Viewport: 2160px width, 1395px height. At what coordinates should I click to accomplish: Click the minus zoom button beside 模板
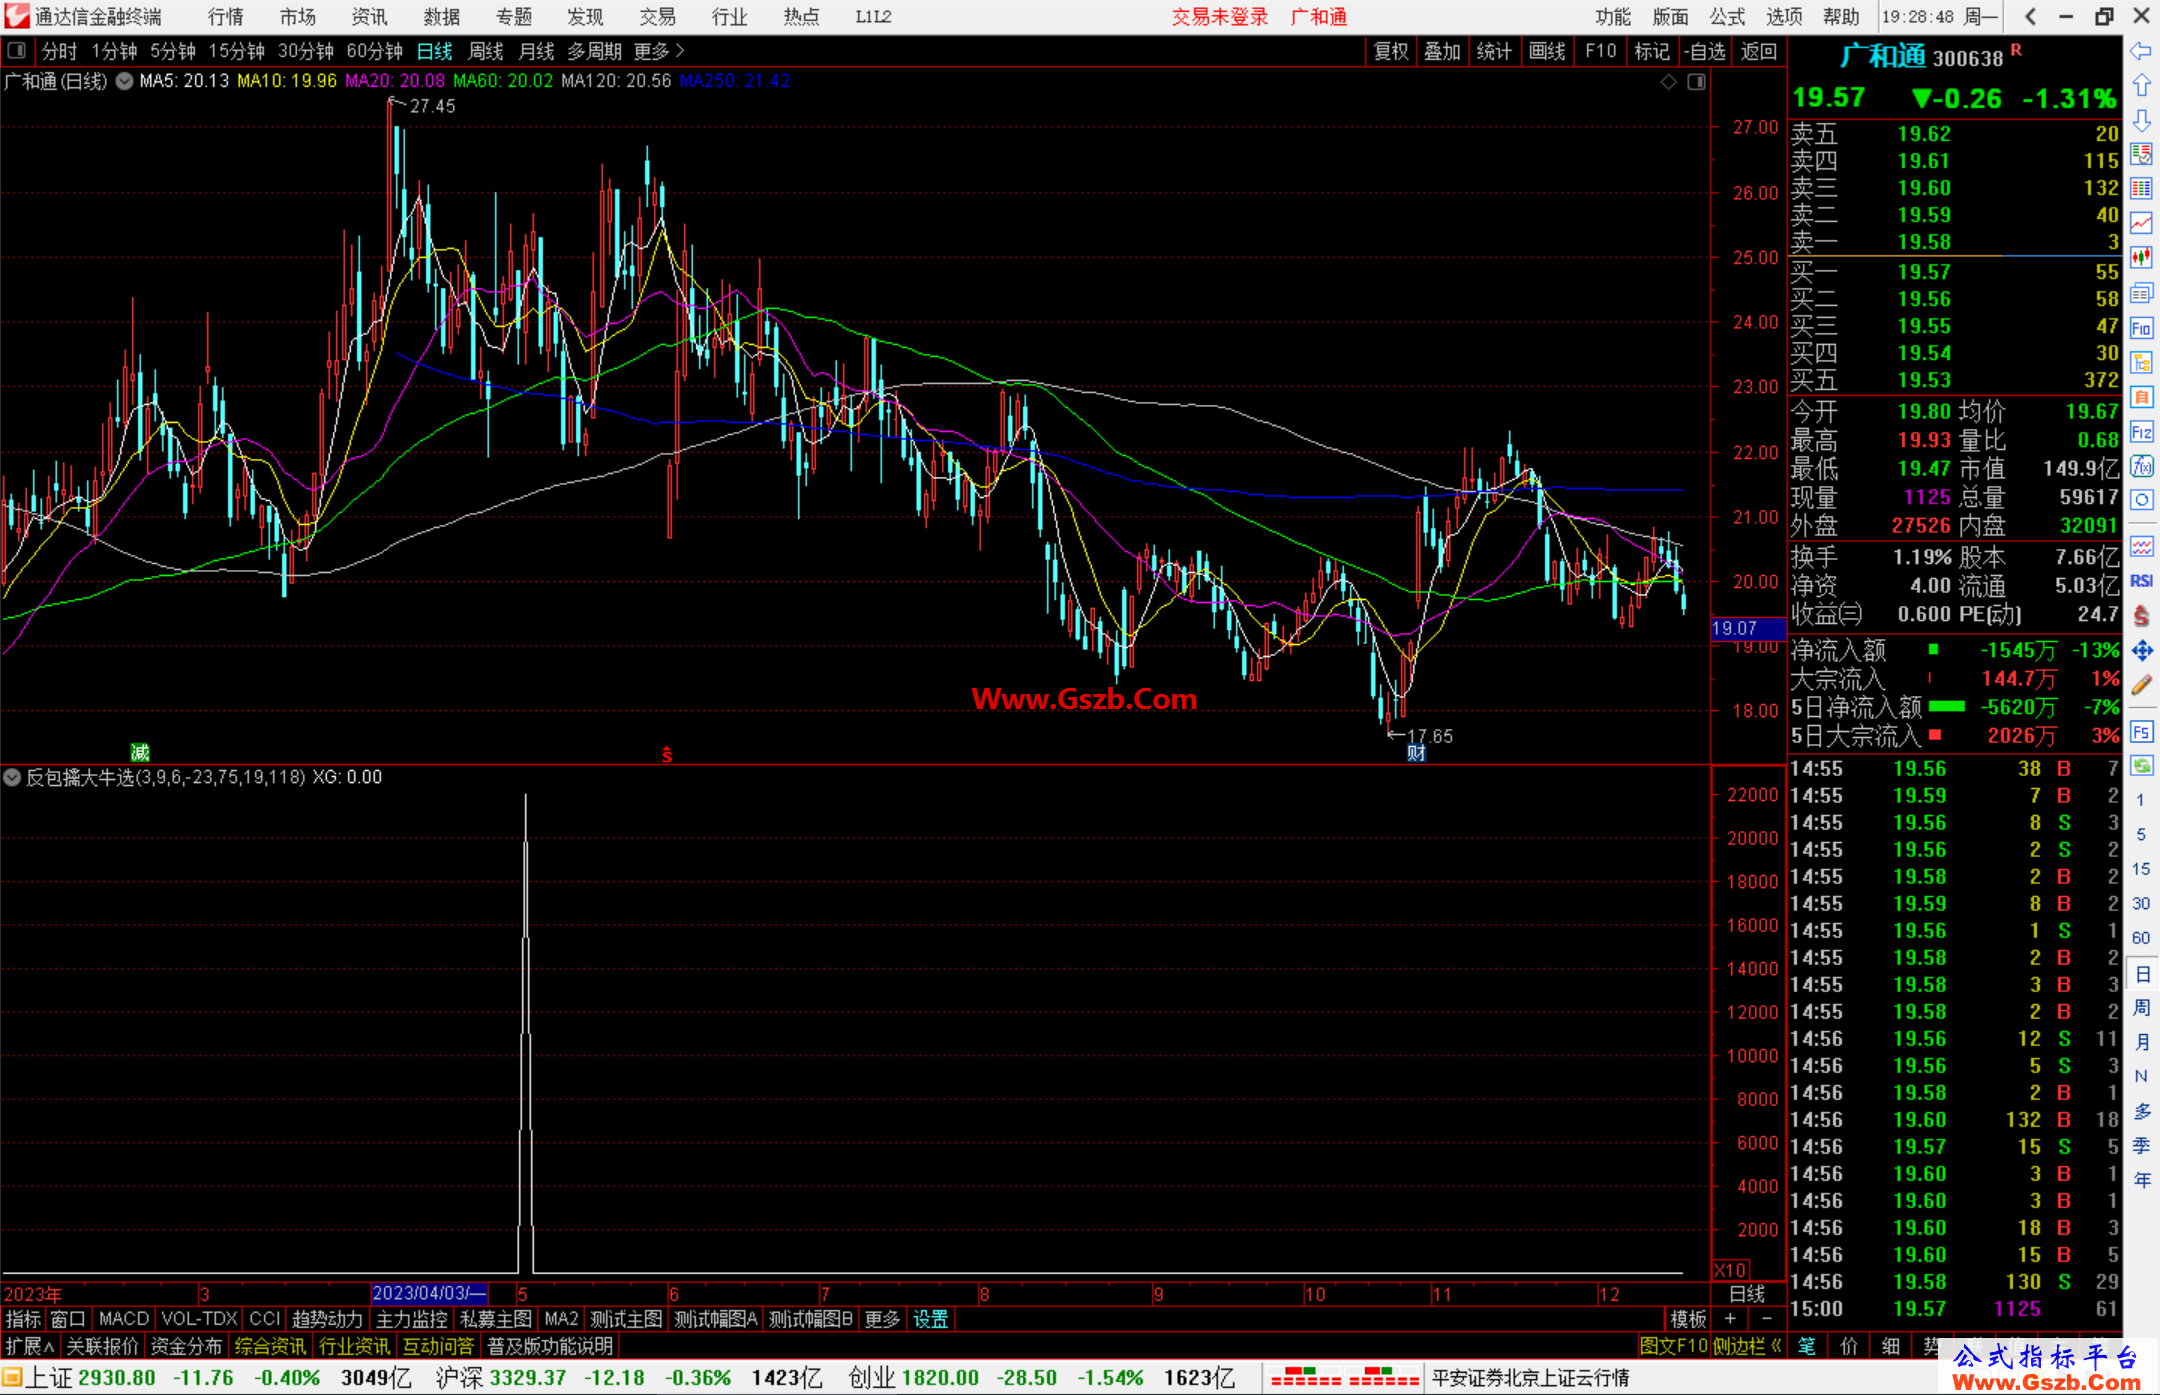tap(1766, 1319)
